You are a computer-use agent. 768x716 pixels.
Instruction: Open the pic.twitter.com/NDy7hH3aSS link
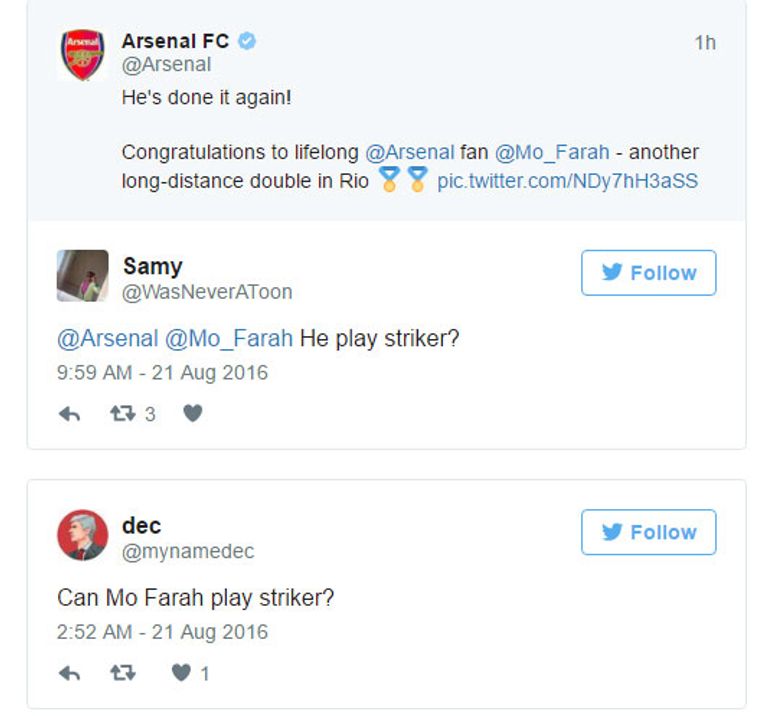point(567,181)
